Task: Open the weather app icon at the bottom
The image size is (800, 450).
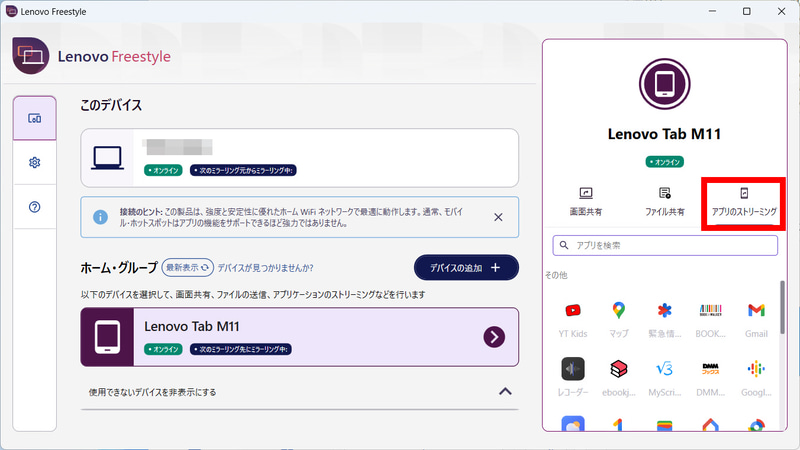Action: [573, 423]
